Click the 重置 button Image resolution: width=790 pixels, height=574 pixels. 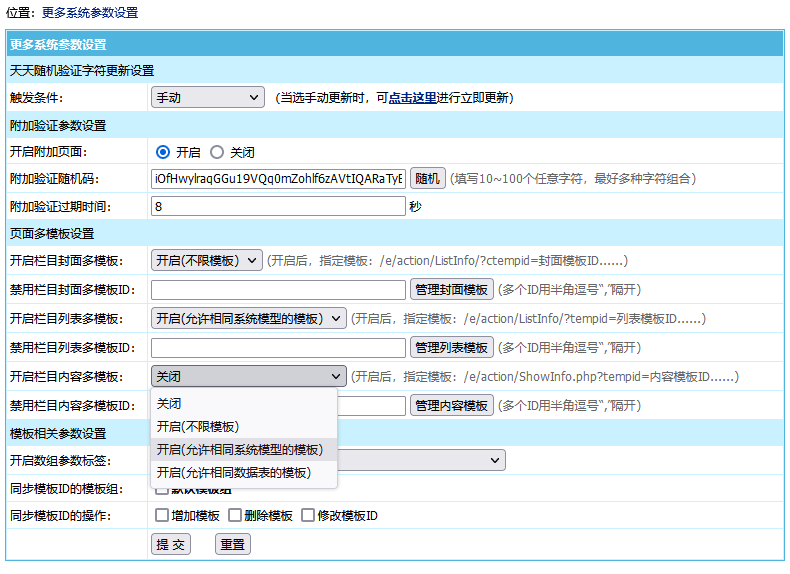[x=233, y=545]
